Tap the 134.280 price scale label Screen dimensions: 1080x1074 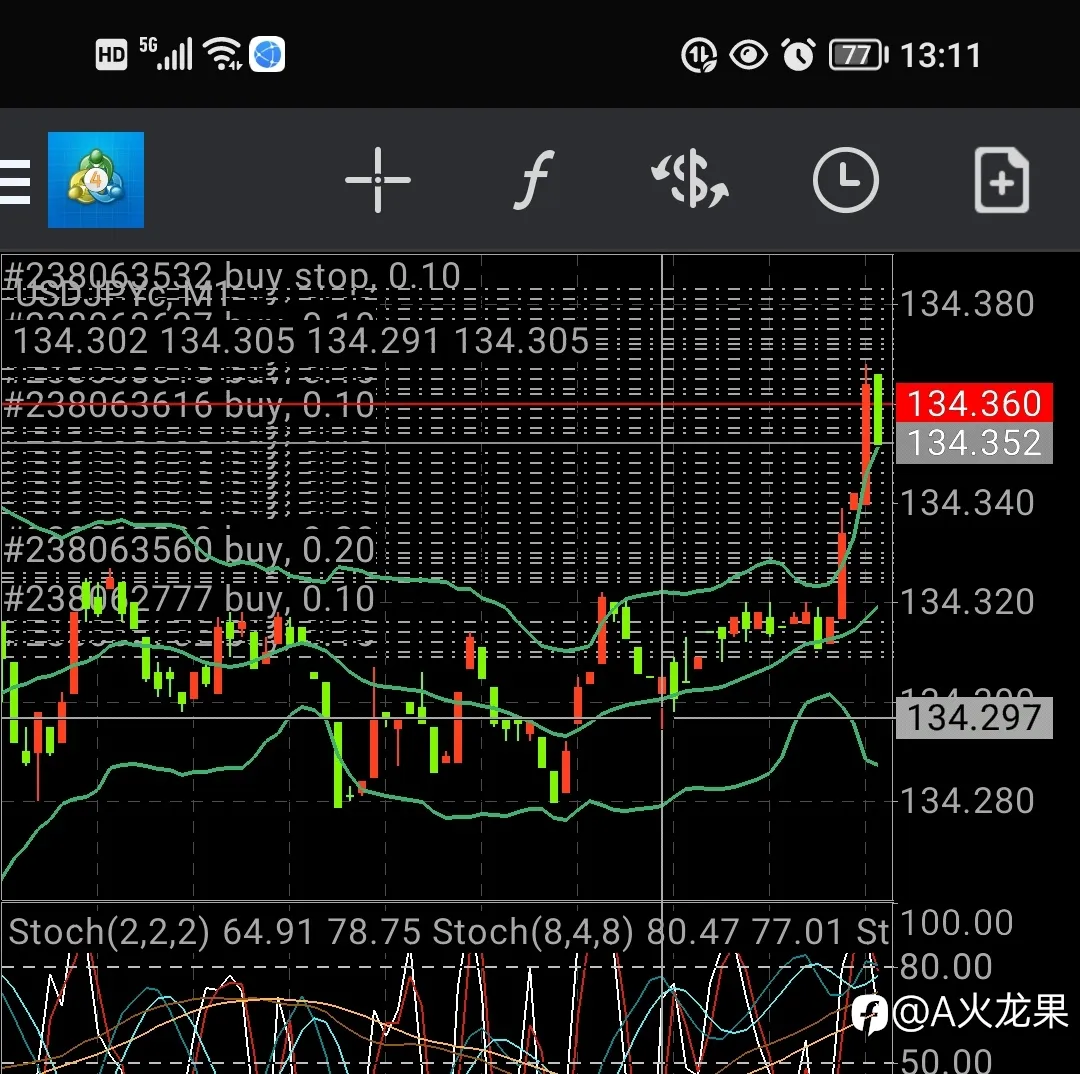click(x=968, y=801)
